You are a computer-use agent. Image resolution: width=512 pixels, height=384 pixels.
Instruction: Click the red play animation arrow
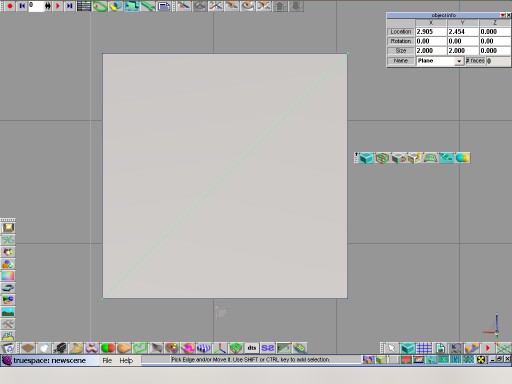[58, 6]
